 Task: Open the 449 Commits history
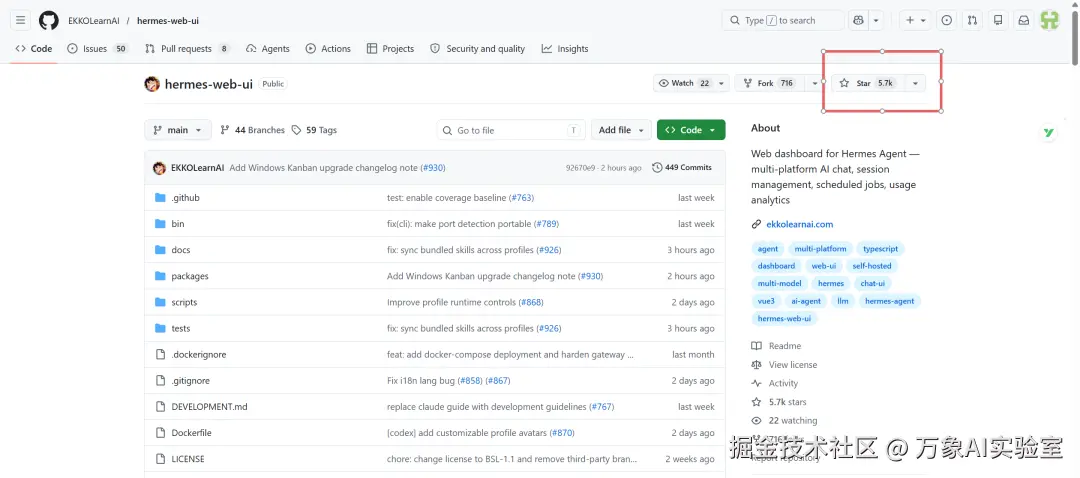682,167
